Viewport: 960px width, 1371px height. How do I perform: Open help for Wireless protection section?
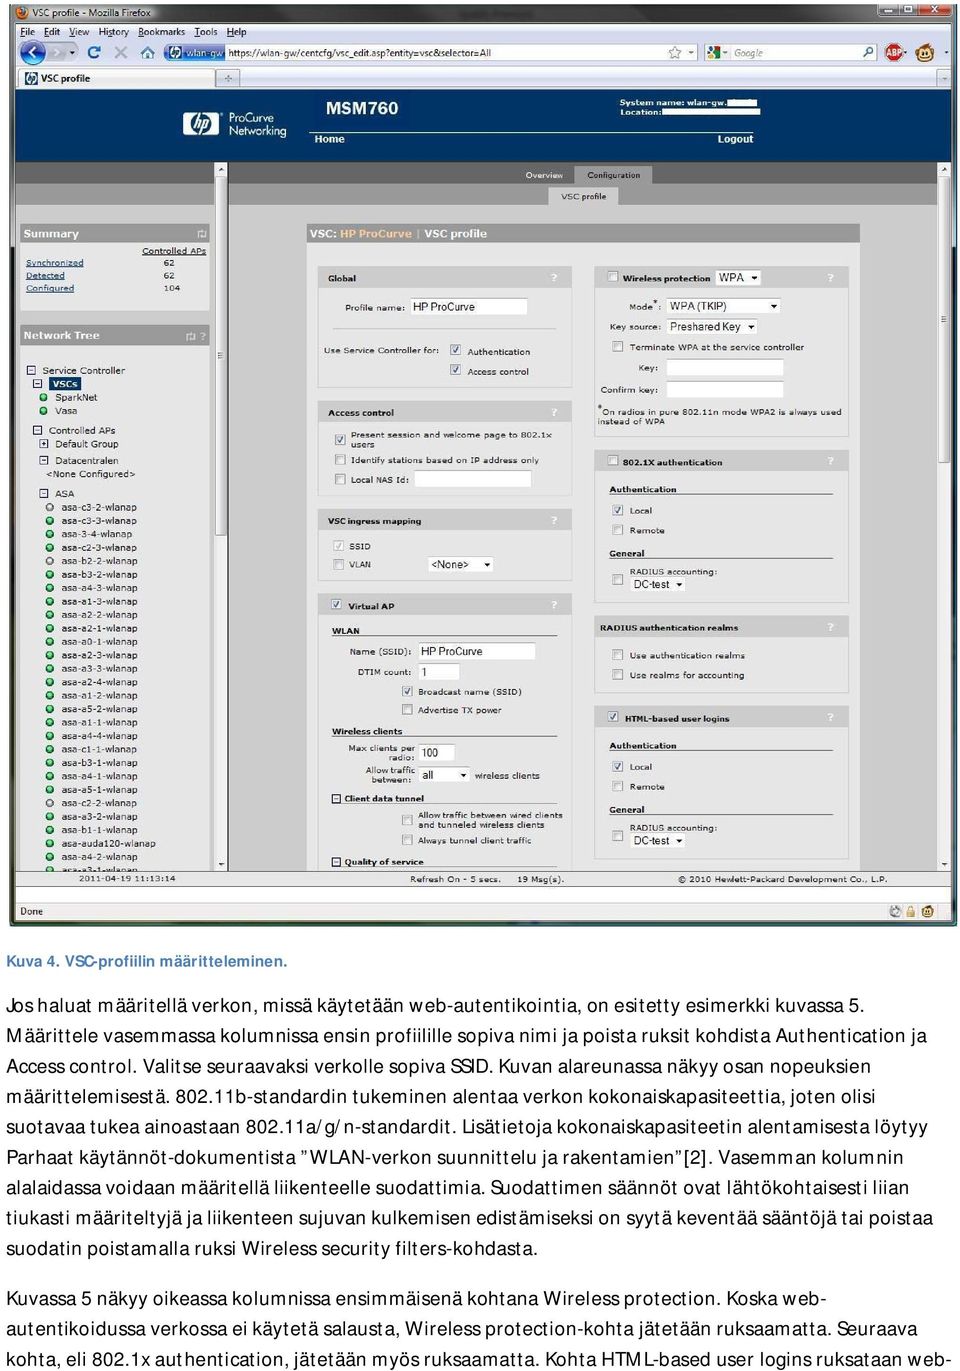click(830, 278)
